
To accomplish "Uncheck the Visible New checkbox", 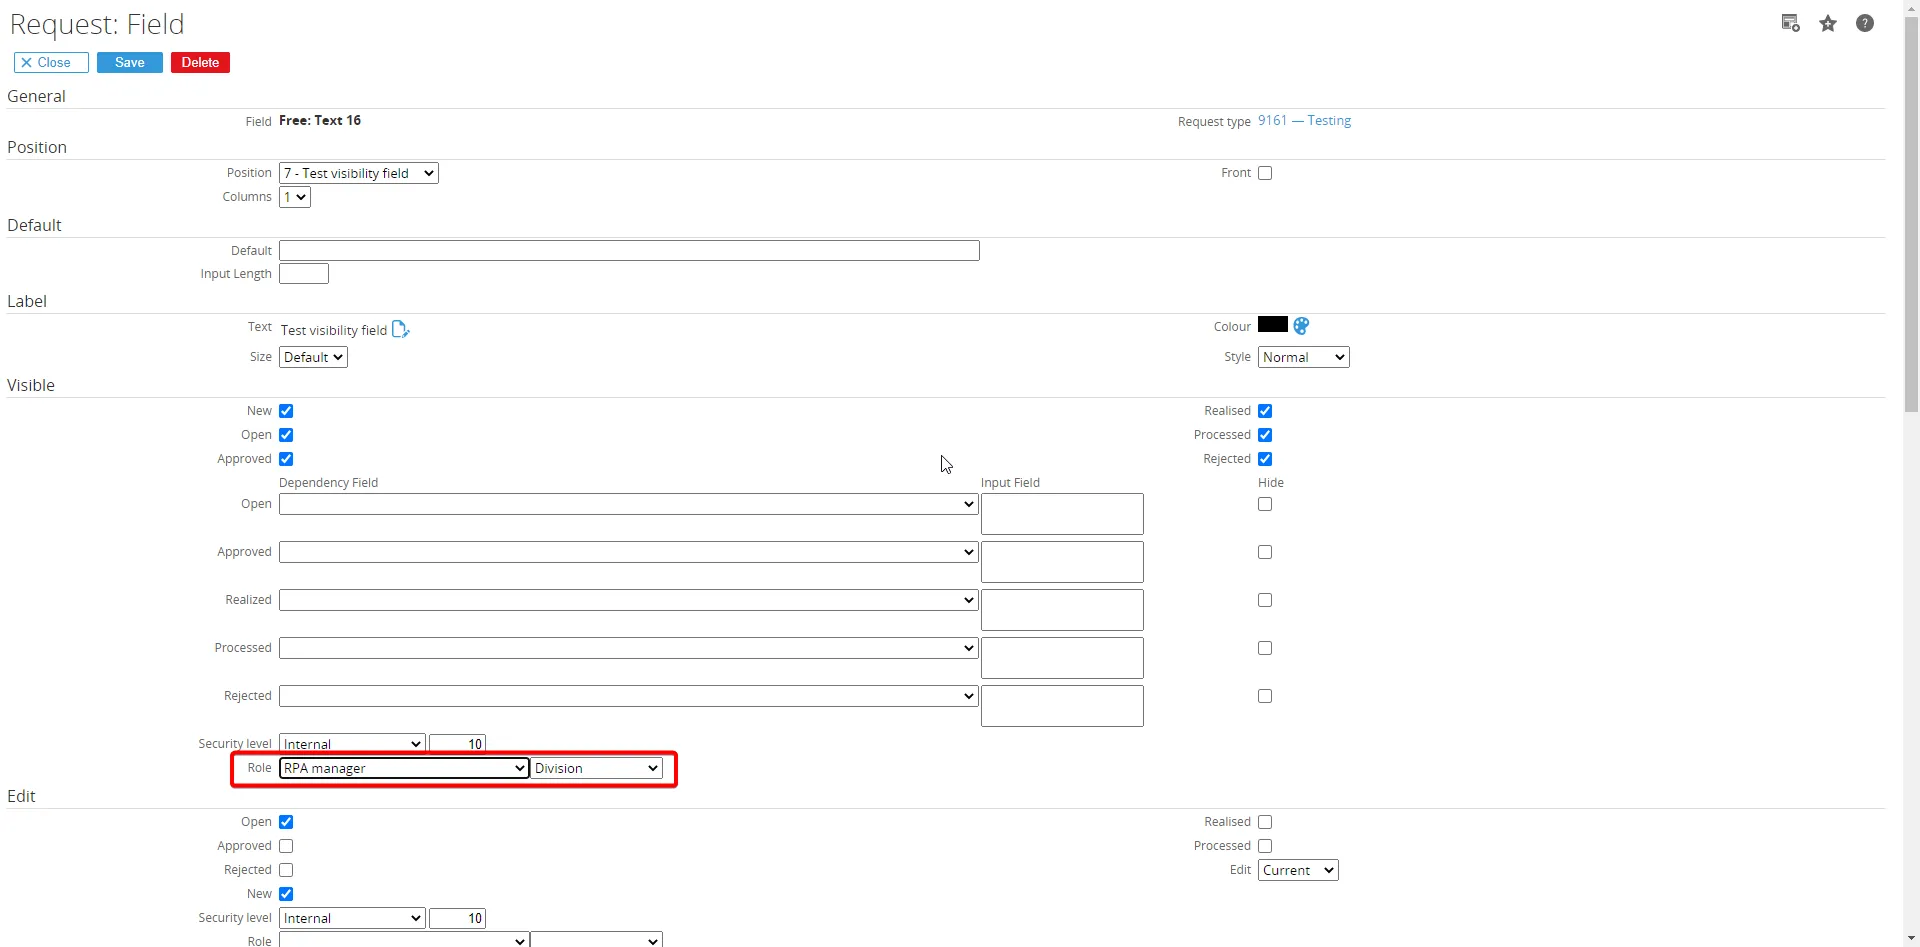I will pyautogui.click(x=286, y=411).
